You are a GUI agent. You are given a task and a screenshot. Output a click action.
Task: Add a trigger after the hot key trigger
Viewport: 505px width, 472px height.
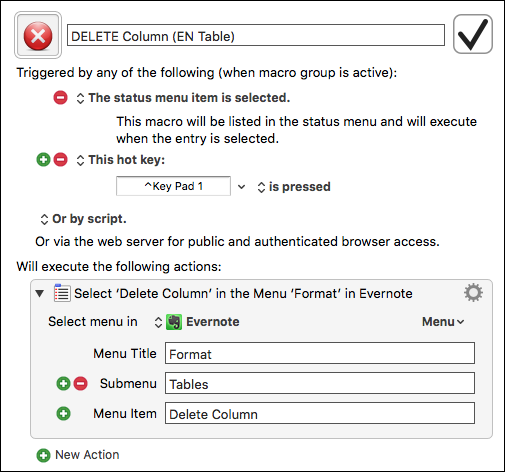click(43, 160)
